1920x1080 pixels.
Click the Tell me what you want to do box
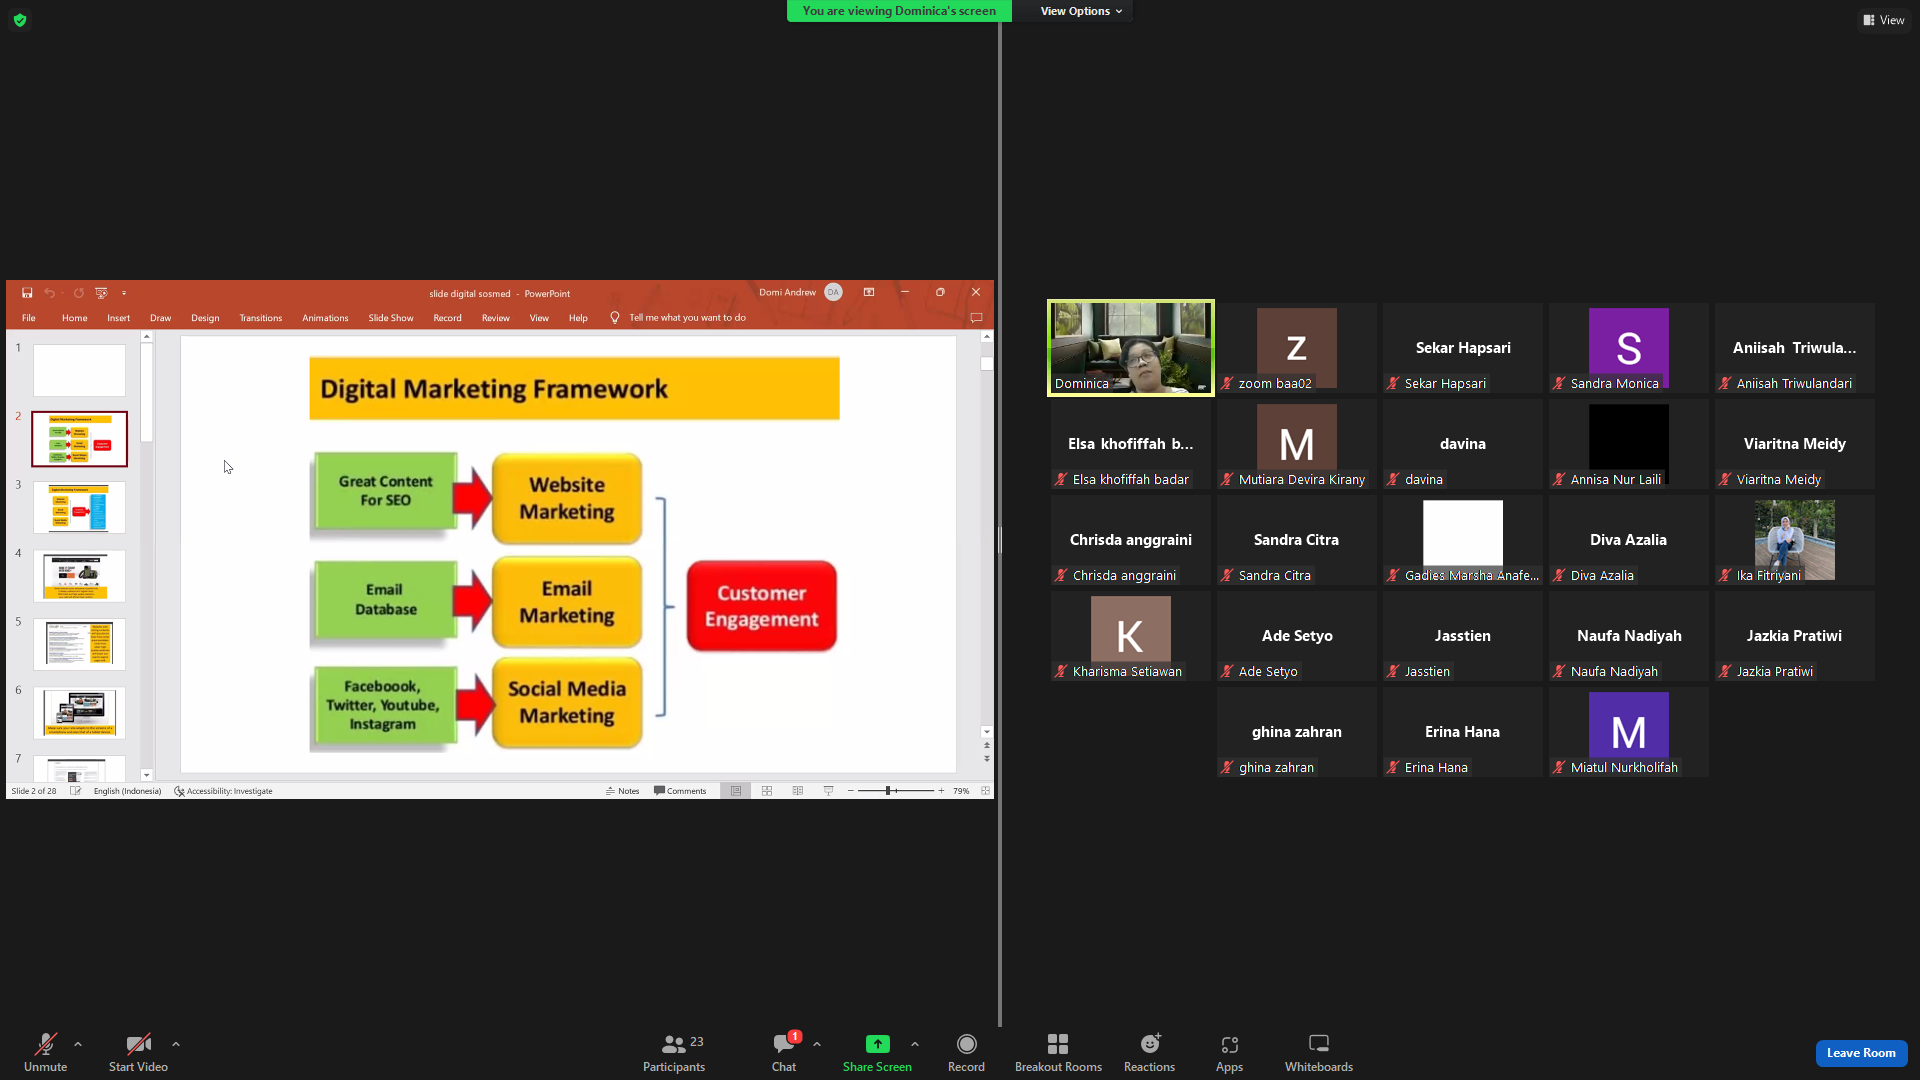(x=687, y=318)
